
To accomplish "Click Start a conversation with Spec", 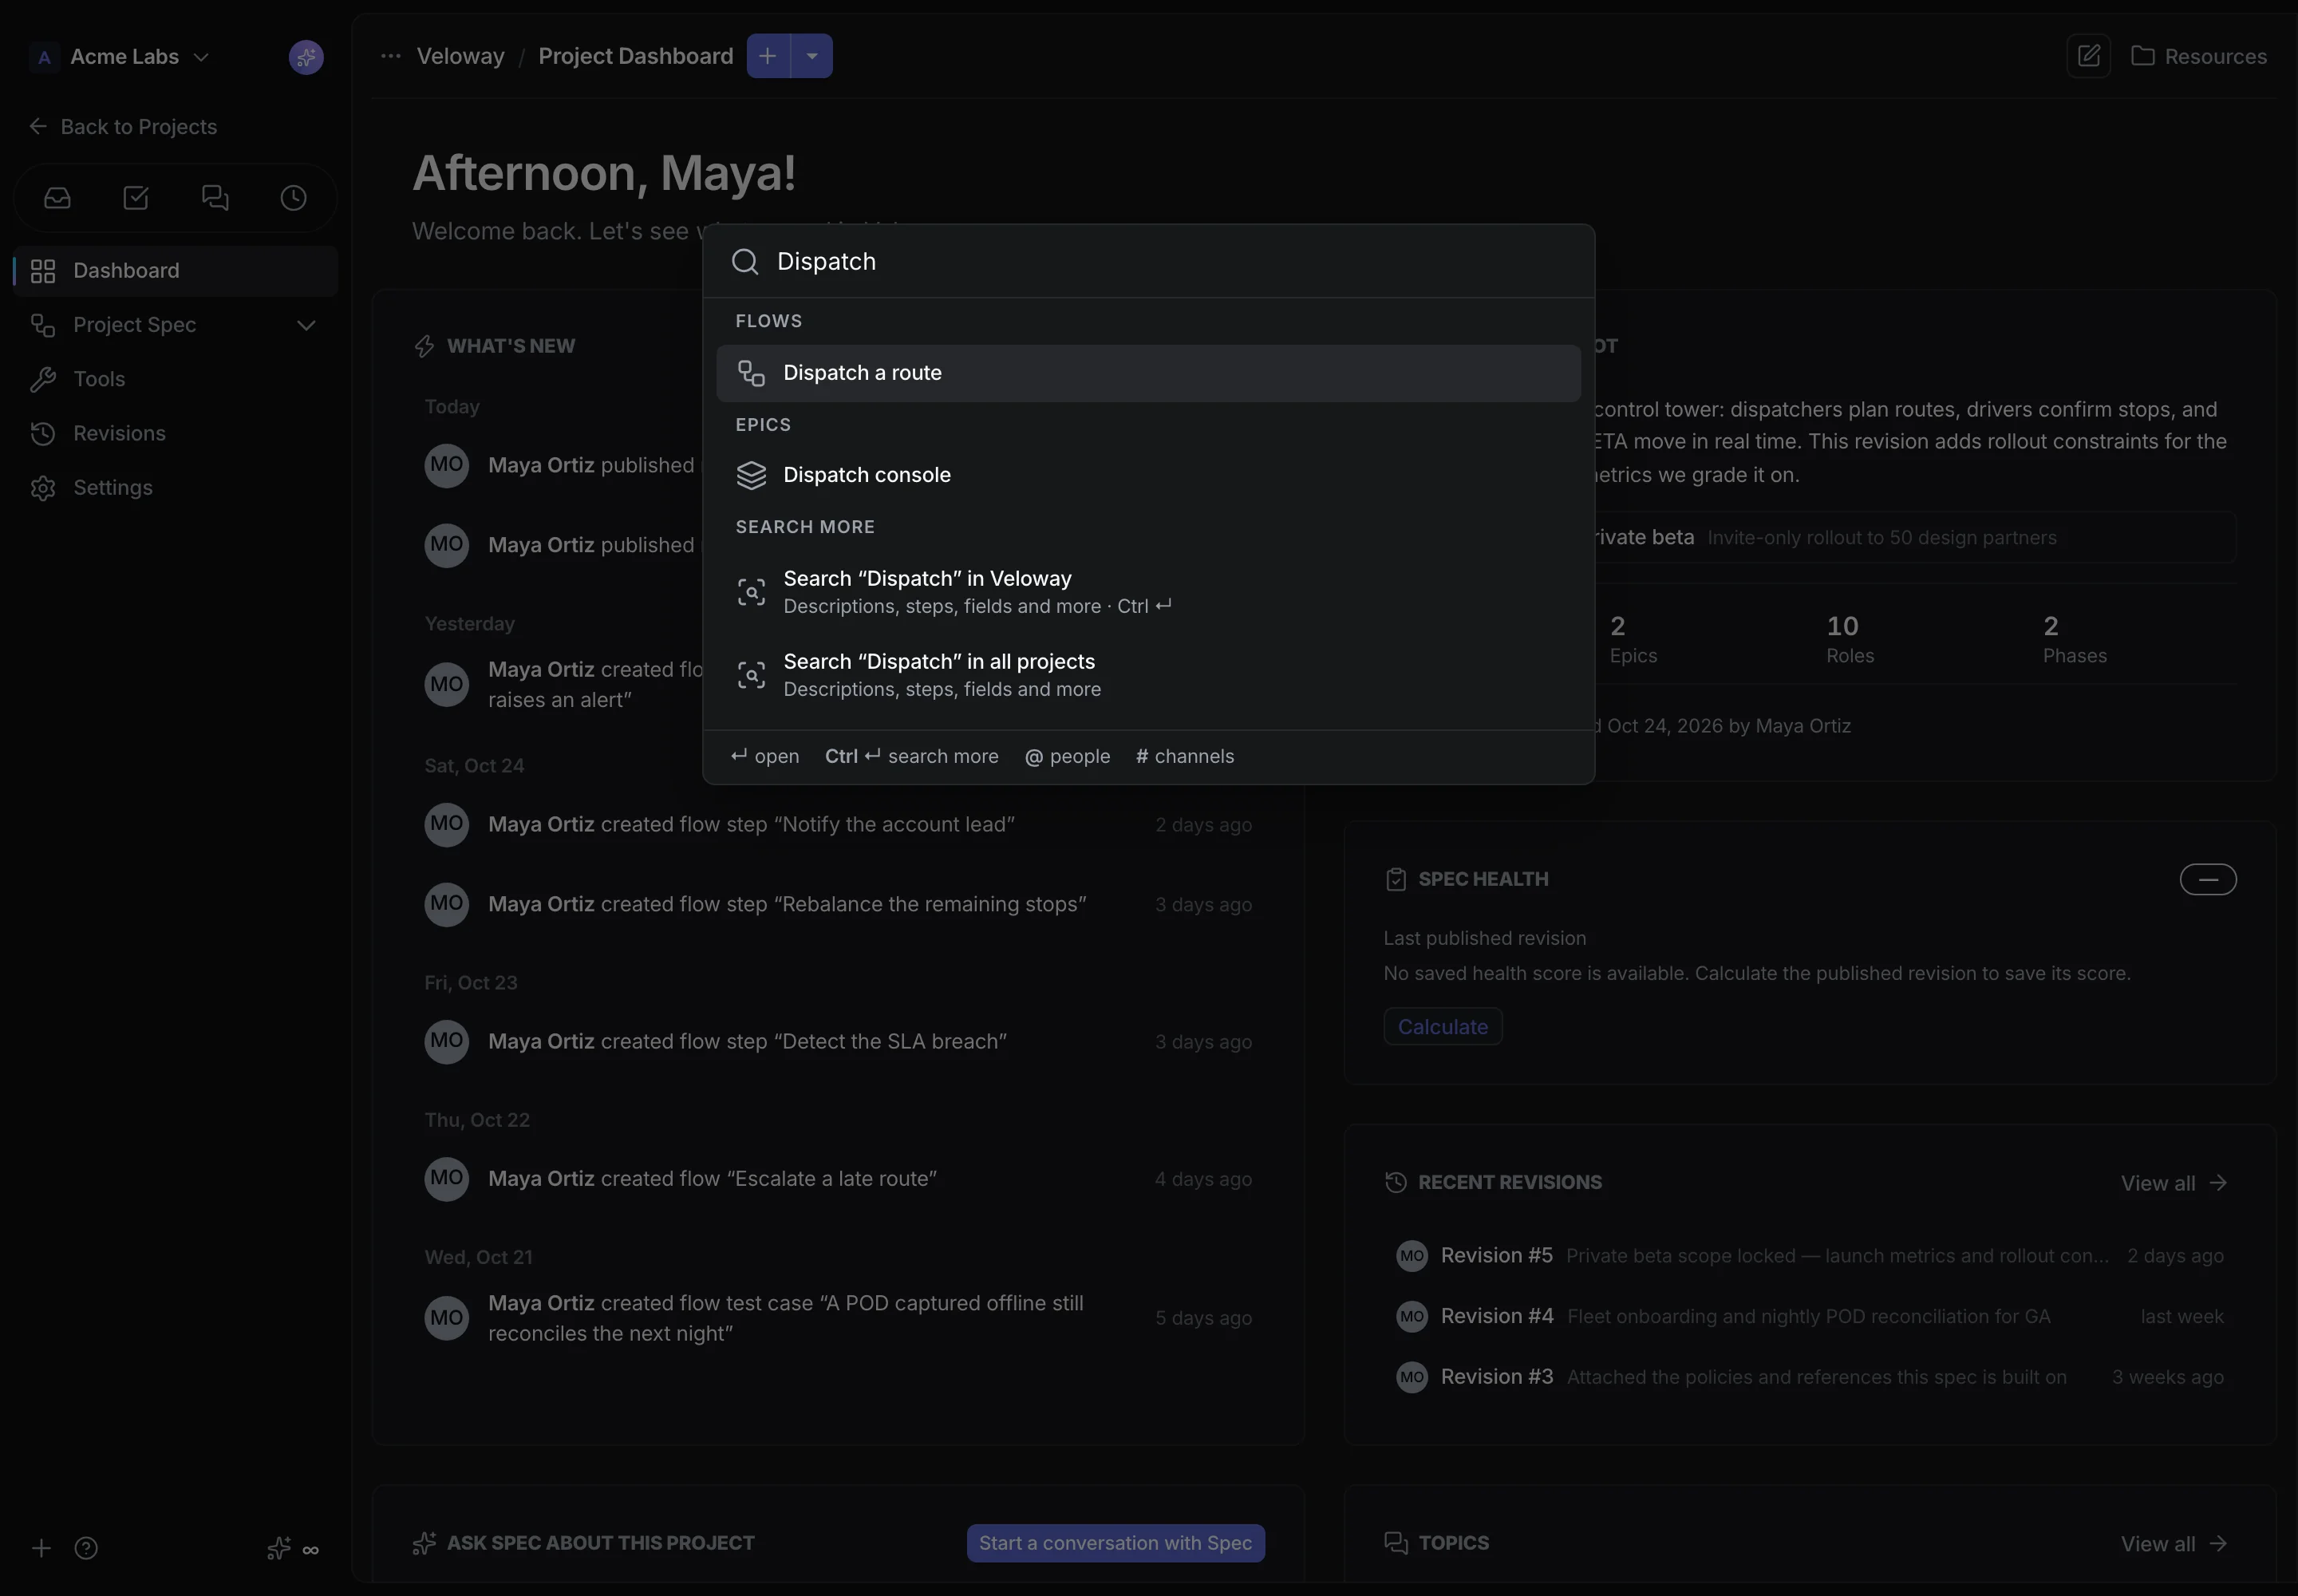I will (x=1115, y=1543).
